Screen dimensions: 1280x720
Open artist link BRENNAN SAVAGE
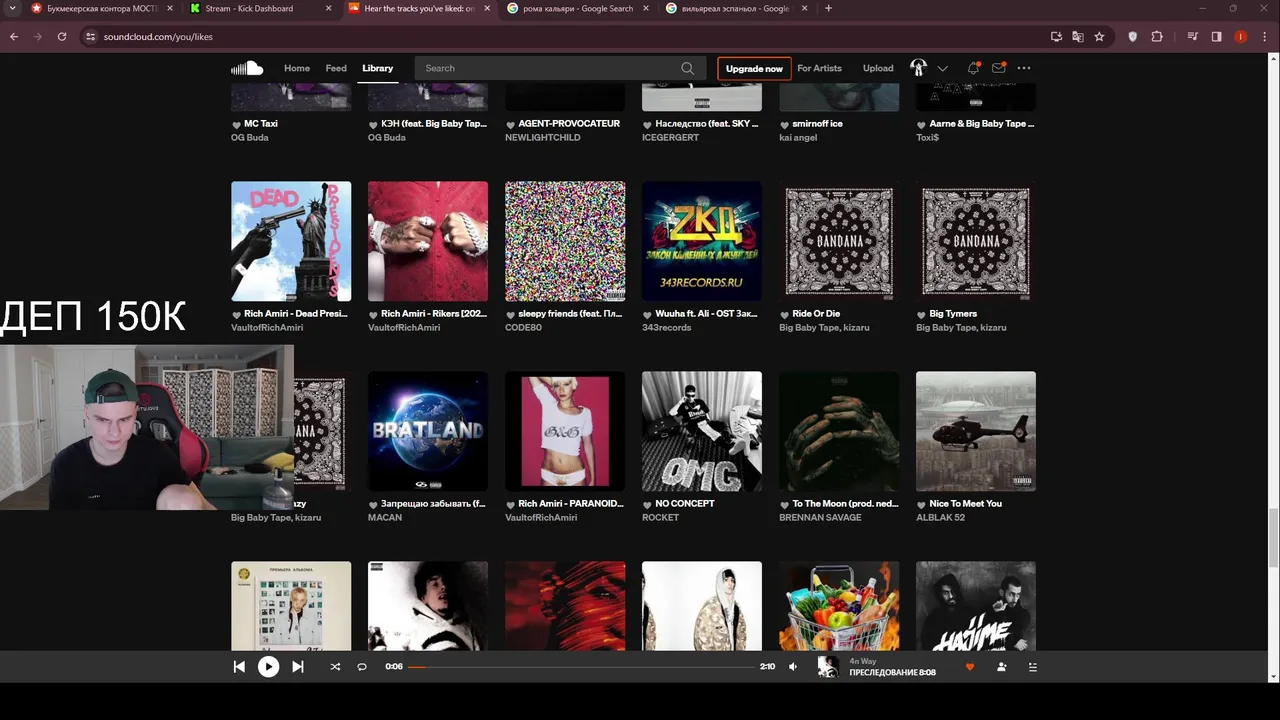[820, 517]
